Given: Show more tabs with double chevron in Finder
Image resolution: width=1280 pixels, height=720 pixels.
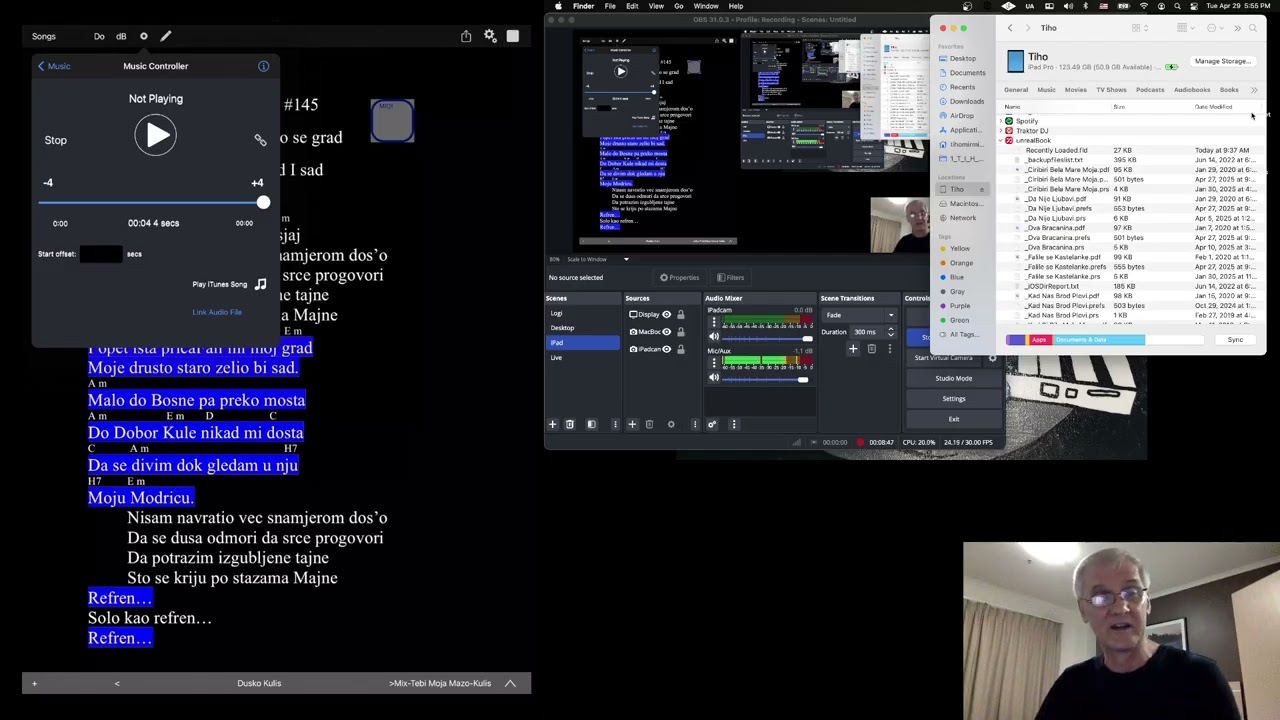Looking at the screenshot, I should (1254, 90).
